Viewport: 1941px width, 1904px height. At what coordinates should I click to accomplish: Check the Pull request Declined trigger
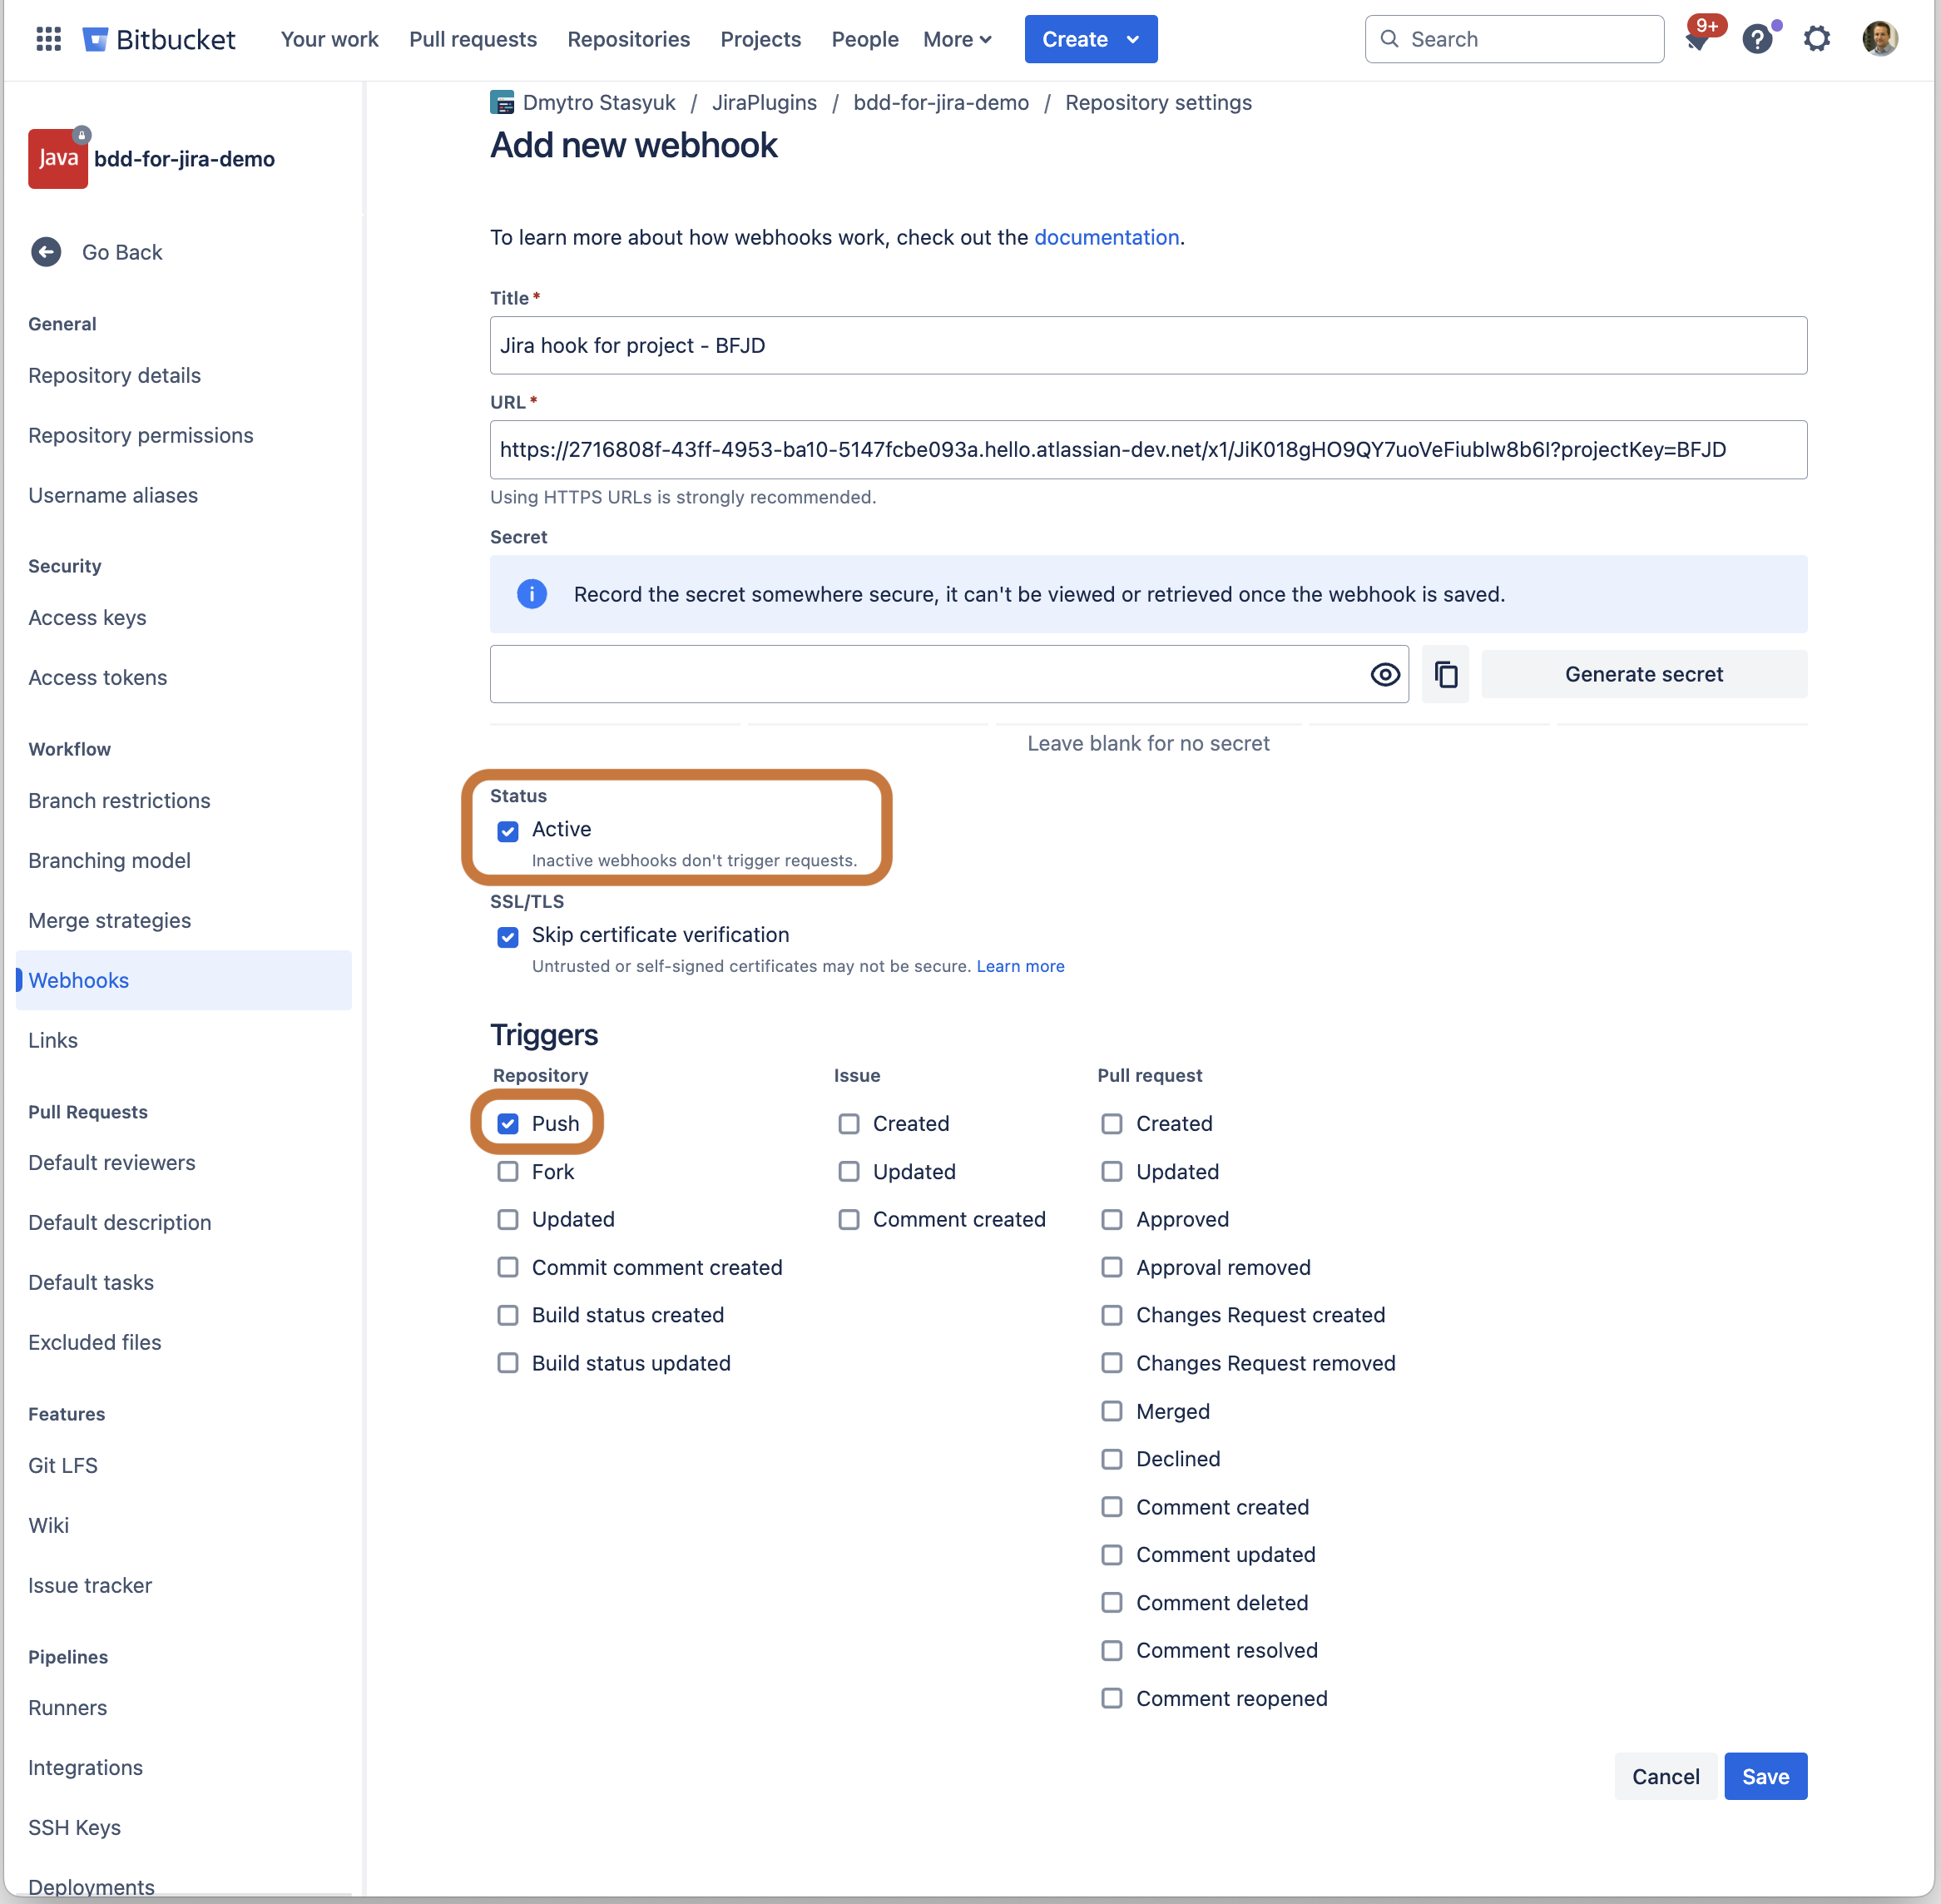point(1112,1459)
